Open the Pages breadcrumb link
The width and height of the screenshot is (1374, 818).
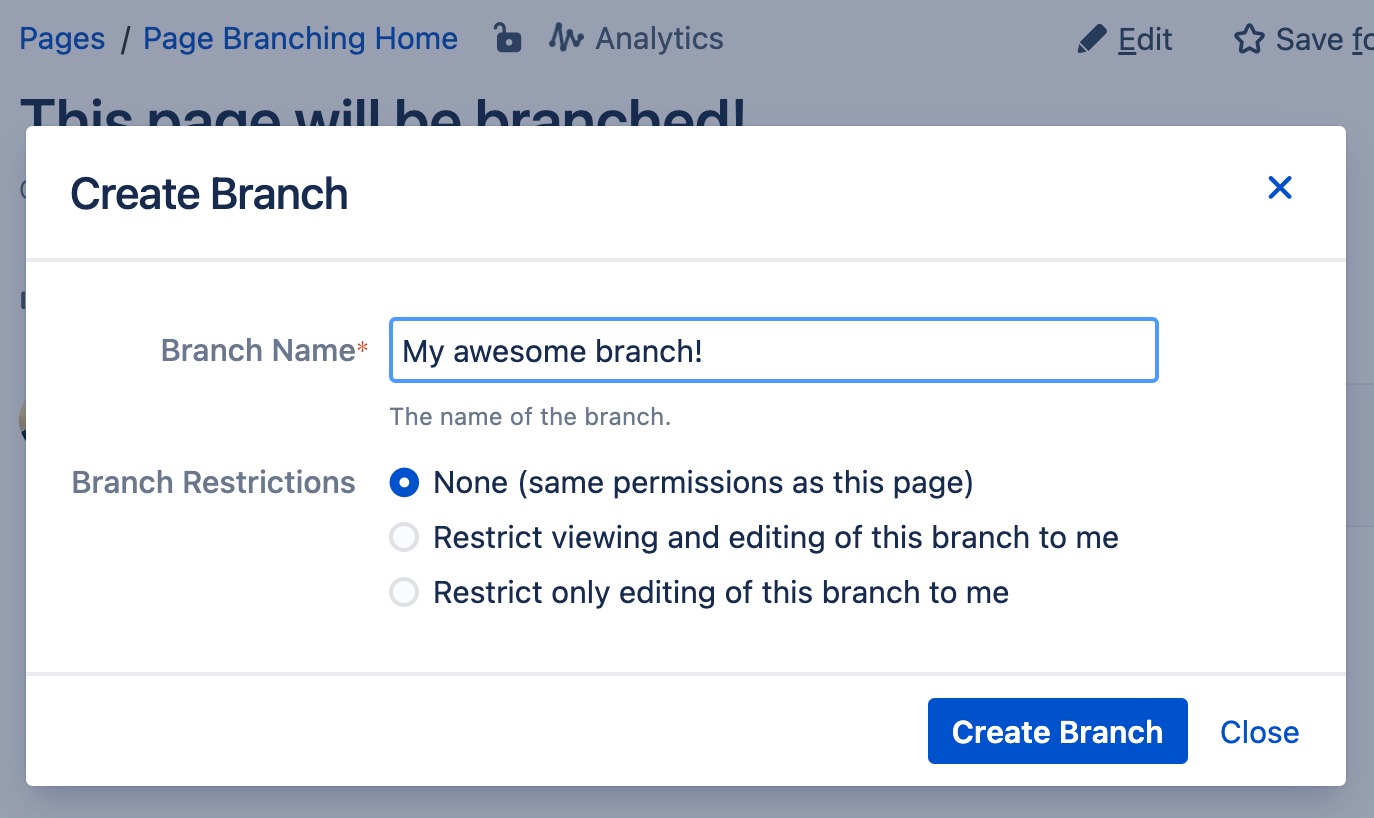(62, 39)
